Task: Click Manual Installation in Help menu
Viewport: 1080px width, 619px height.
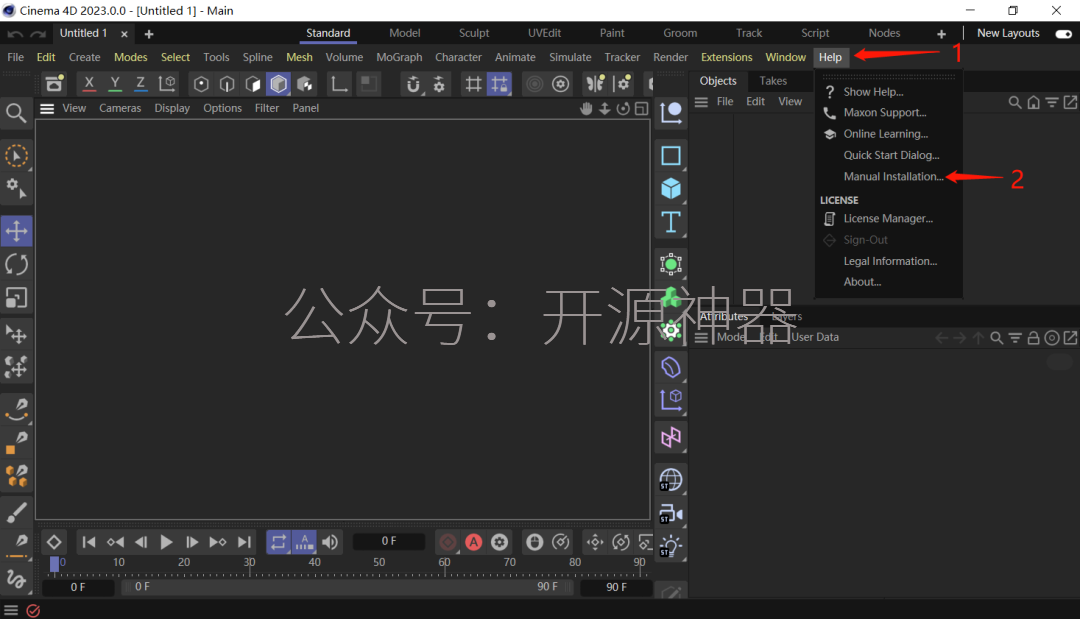Action: click(x=893, y=176)
